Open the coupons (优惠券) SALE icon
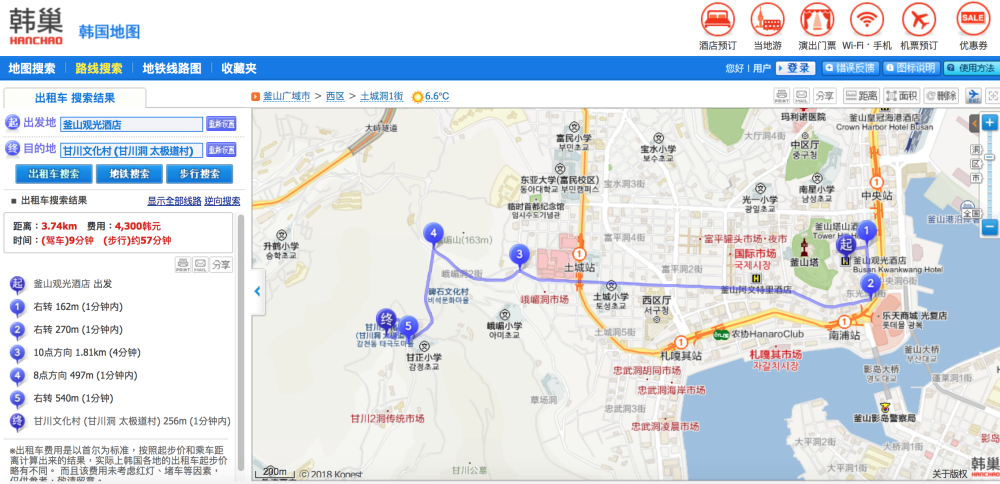 tap(973, 20)
